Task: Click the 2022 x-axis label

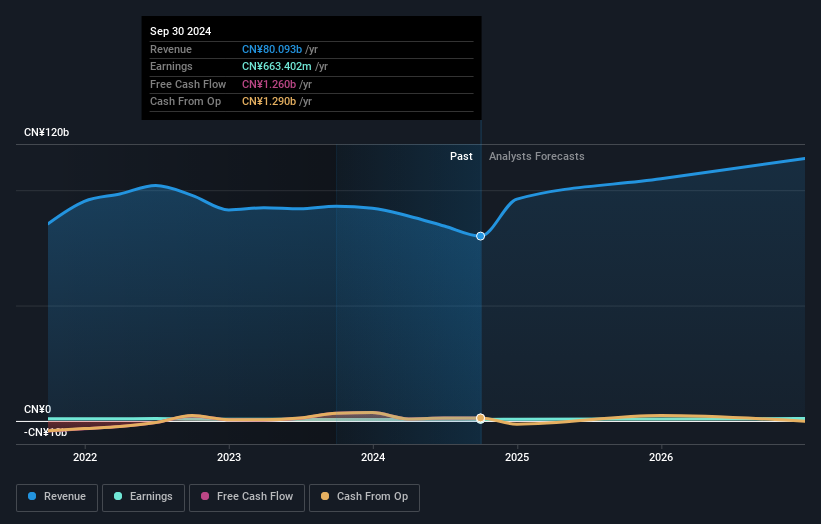Action: click(x=85, y=458)
